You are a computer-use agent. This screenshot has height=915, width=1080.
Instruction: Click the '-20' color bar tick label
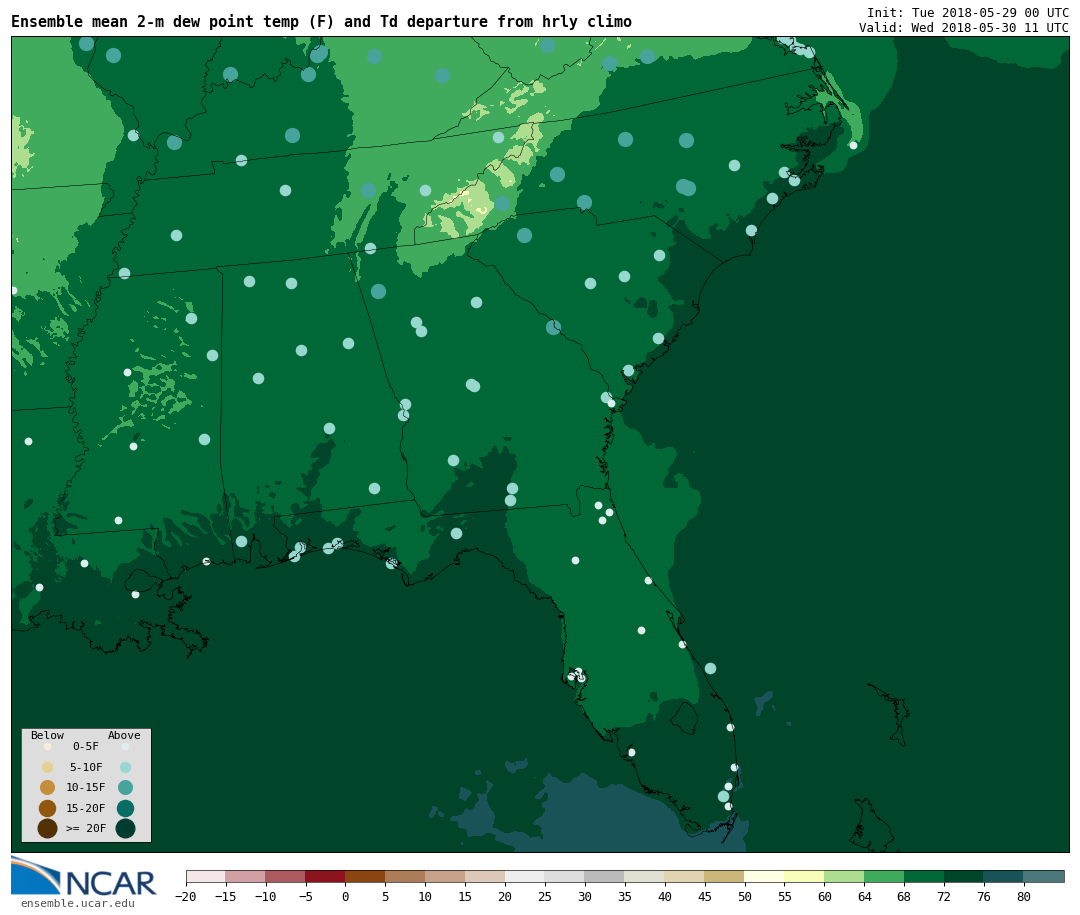click(186, 896)
